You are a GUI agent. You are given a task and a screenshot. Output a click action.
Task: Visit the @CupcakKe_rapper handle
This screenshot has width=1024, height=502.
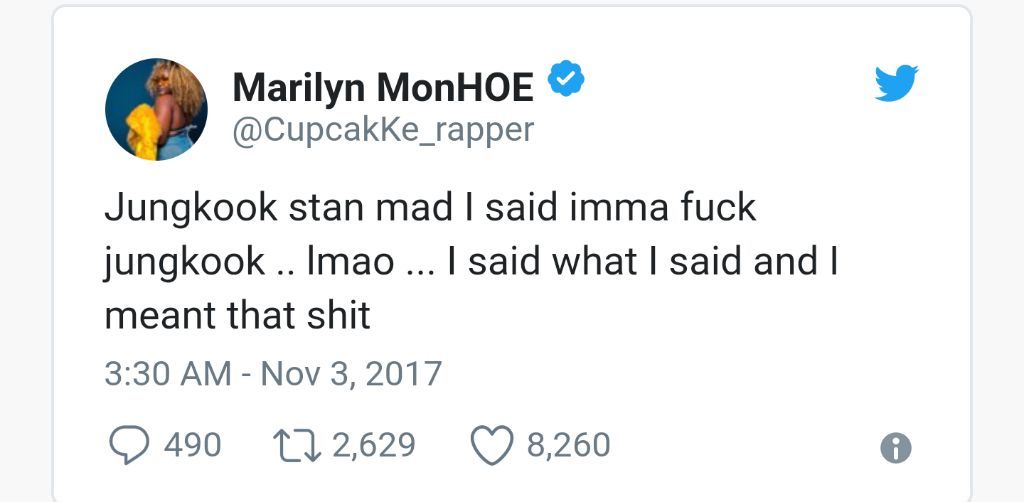[383, 131]
